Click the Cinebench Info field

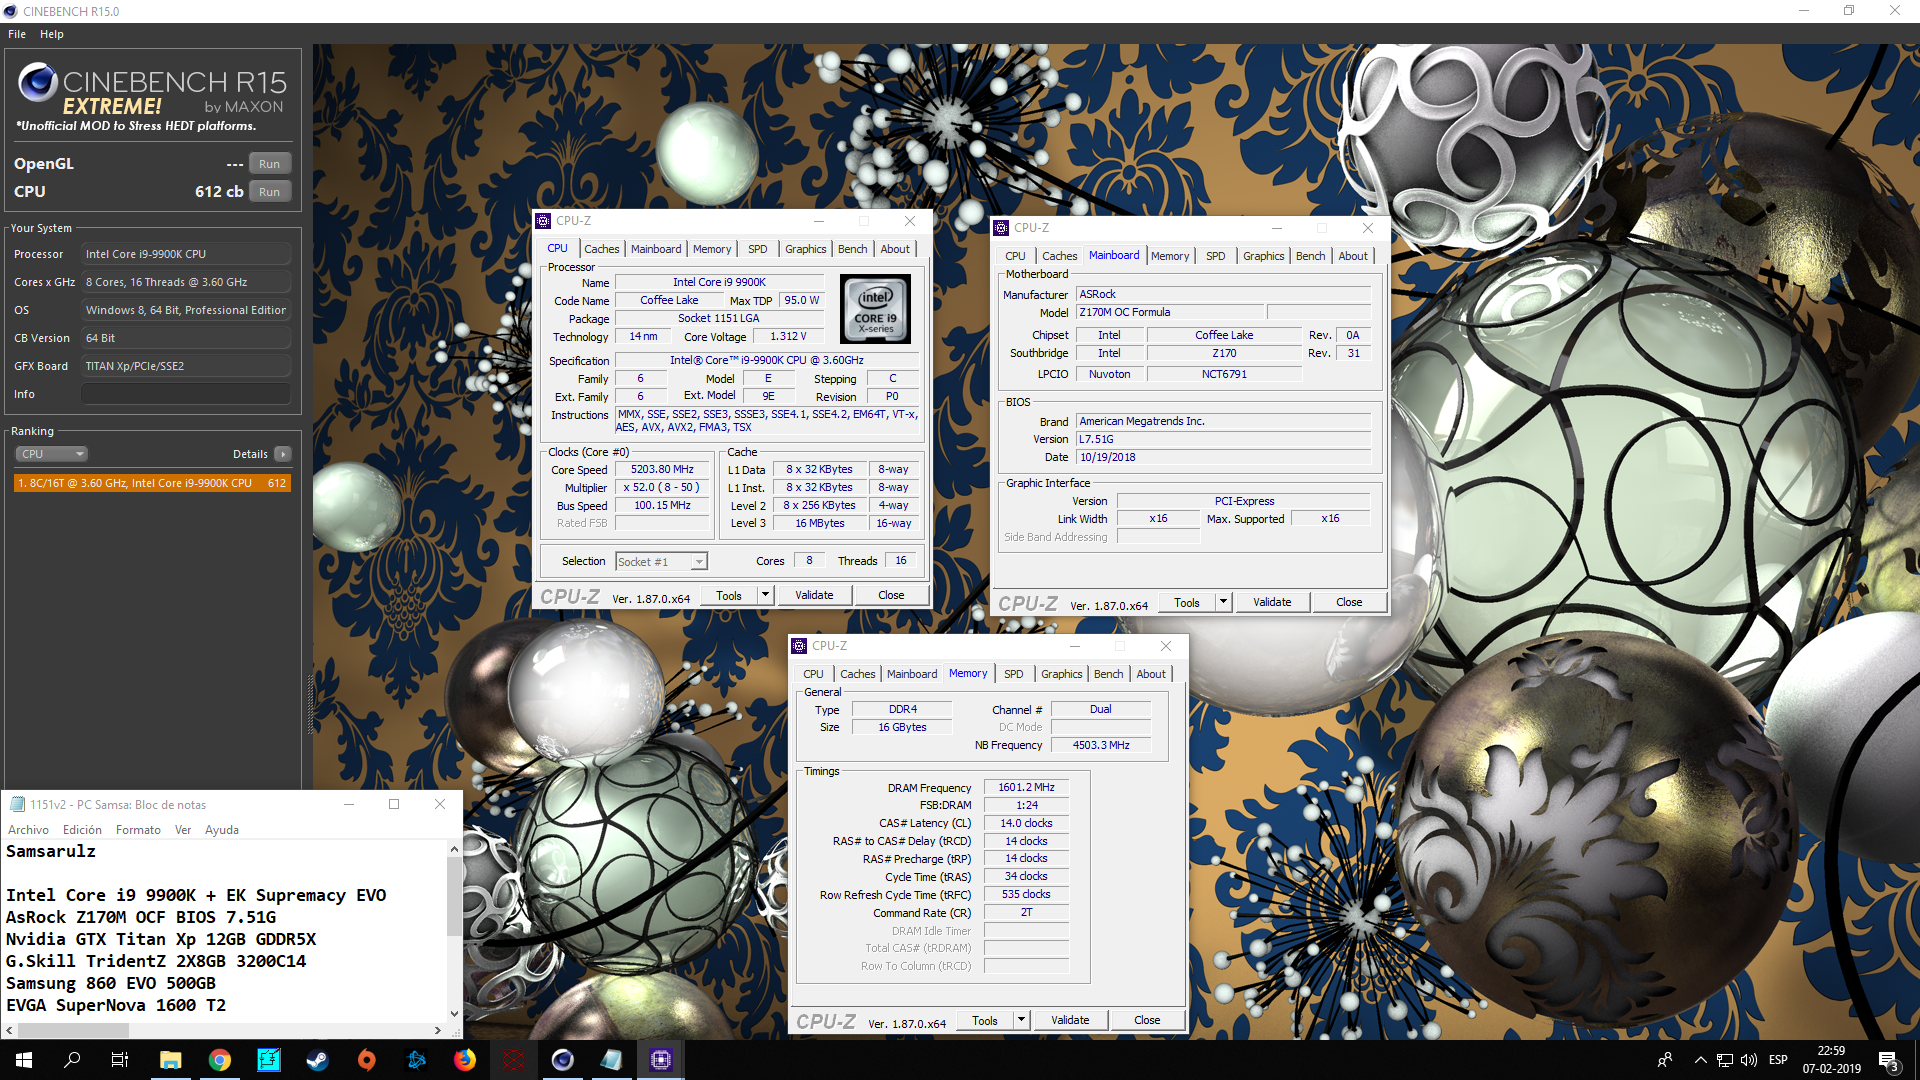186,394
